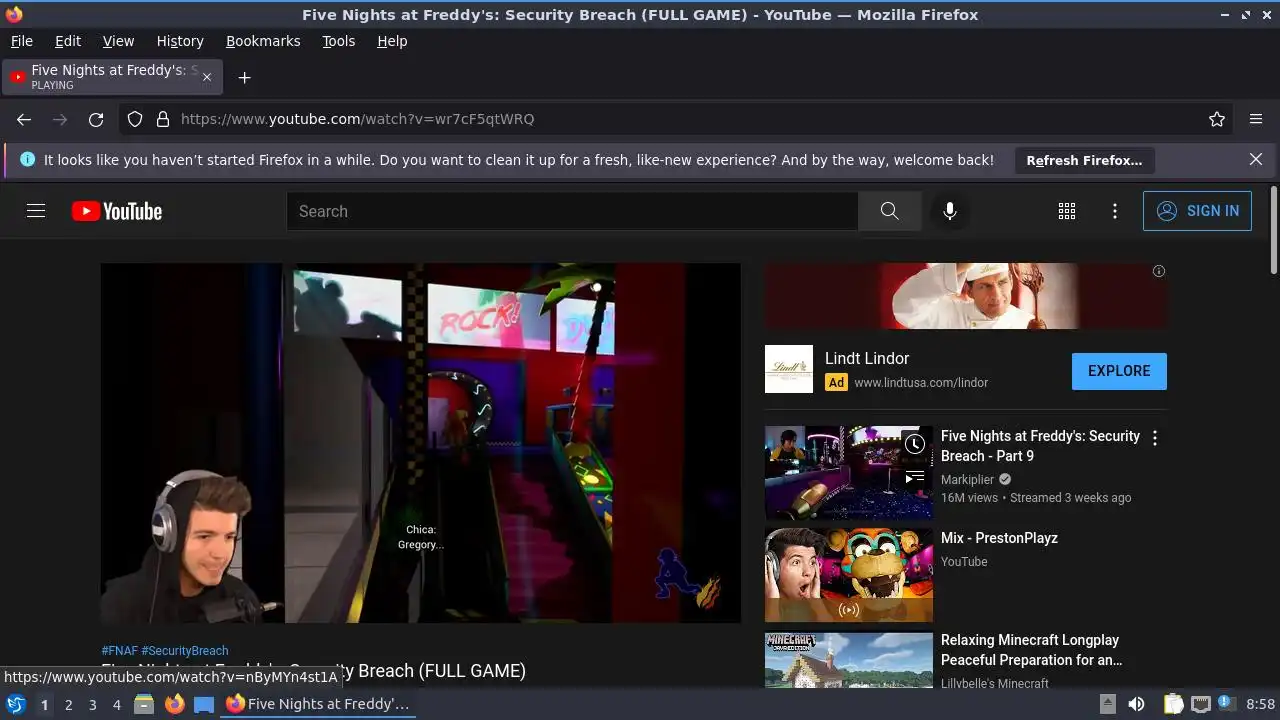This screenshot has width=1280, height=720.
Task: Click the page vertical scrollbar
Action: click(x=1273, y=230)
